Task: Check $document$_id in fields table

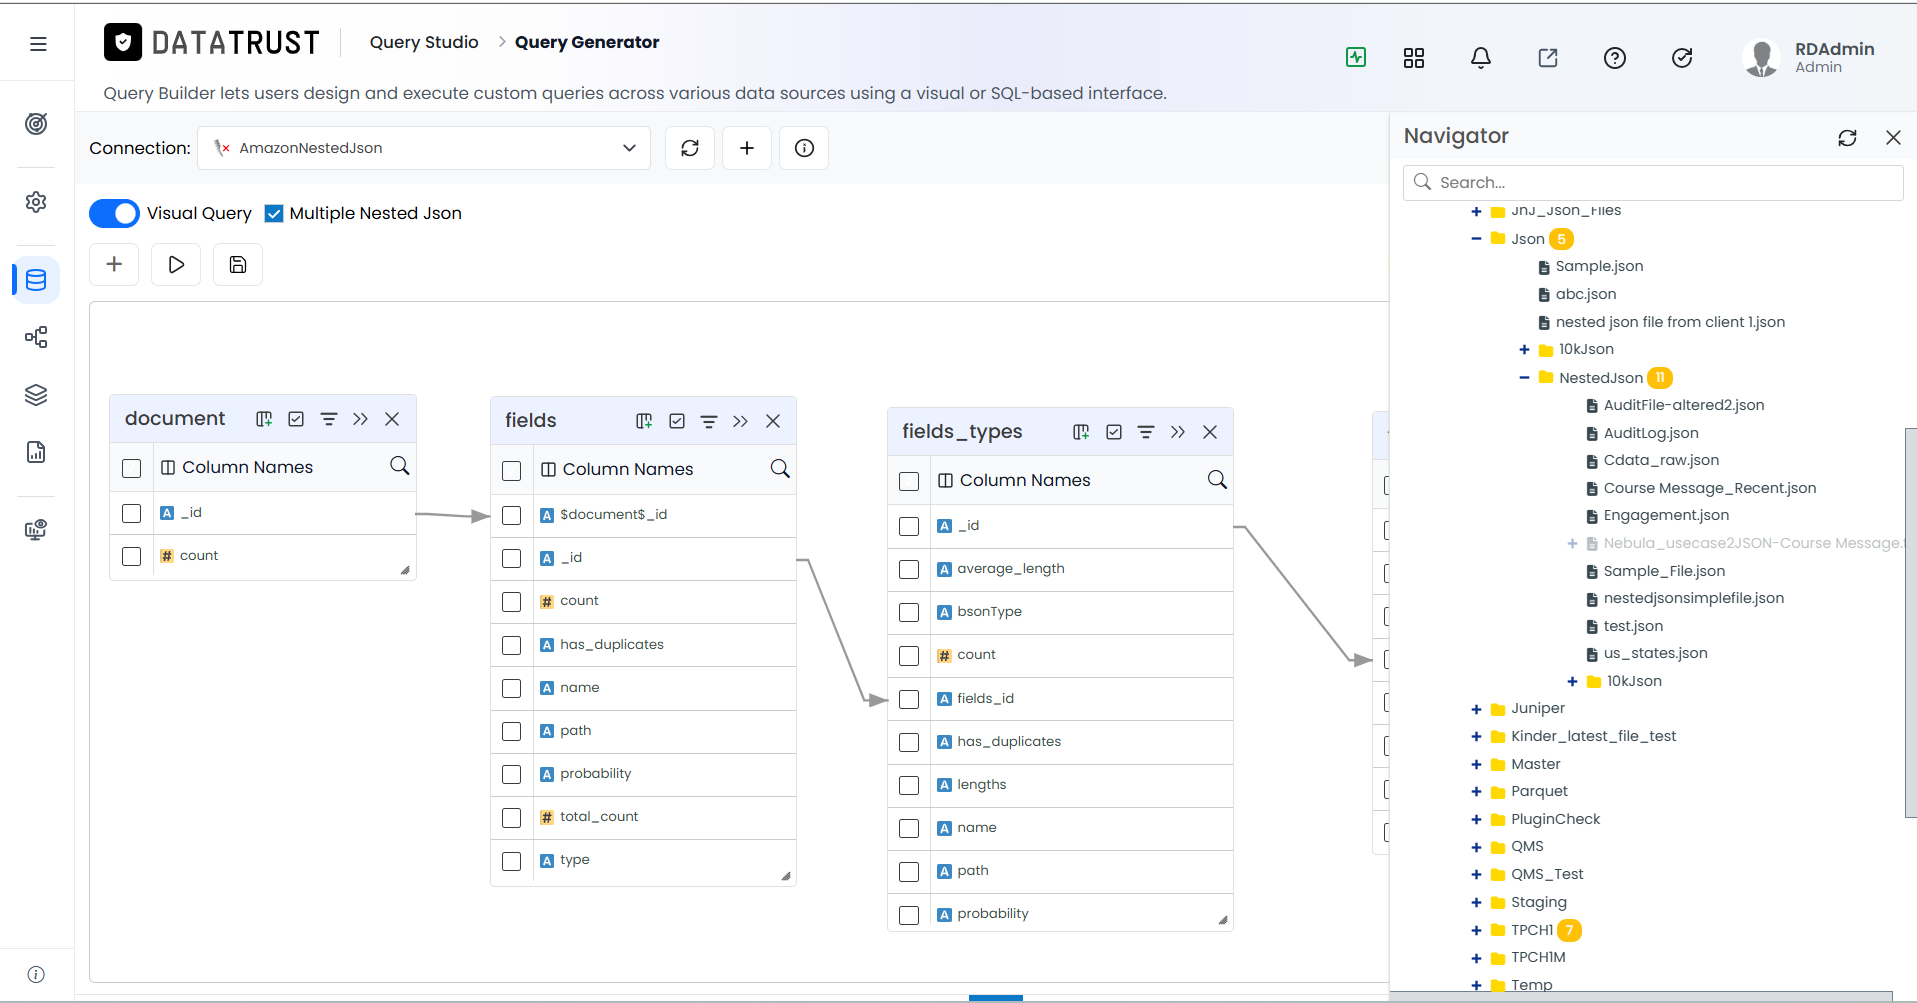Action: [x=512, y=515]
